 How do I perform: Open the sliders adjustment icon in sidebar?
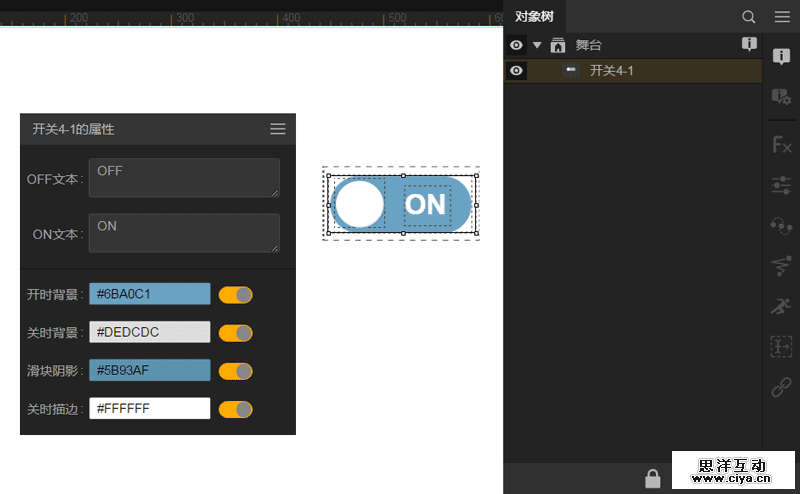[782, 185]
